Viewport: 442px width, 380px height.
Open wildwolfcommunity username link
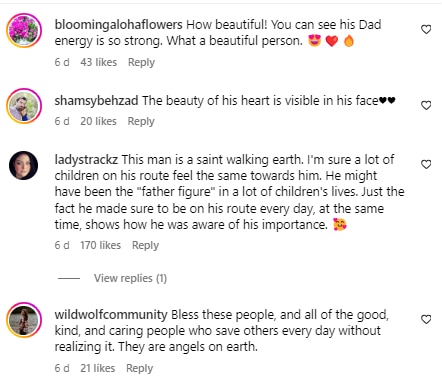[x=111, y=315]
